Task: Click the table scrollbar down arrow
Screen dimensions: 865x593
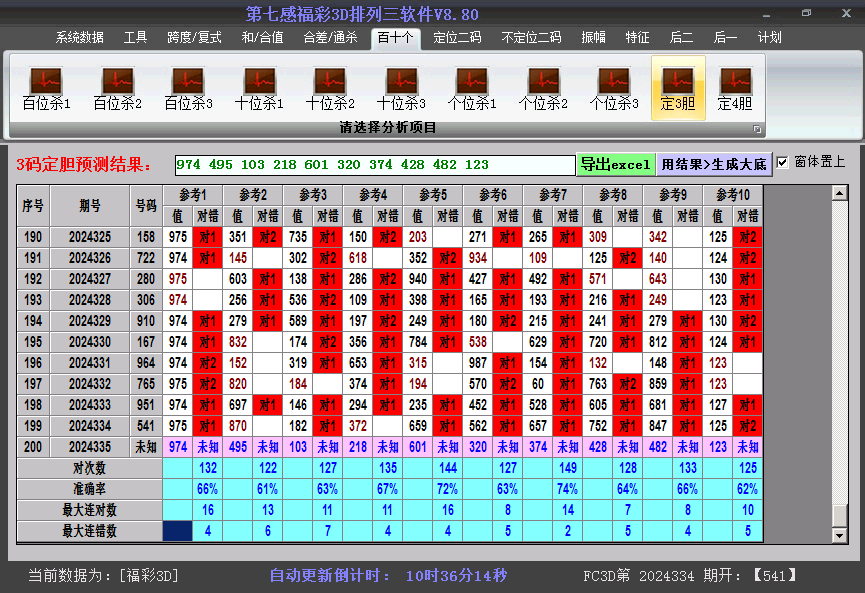Action: tap(840, 535)
